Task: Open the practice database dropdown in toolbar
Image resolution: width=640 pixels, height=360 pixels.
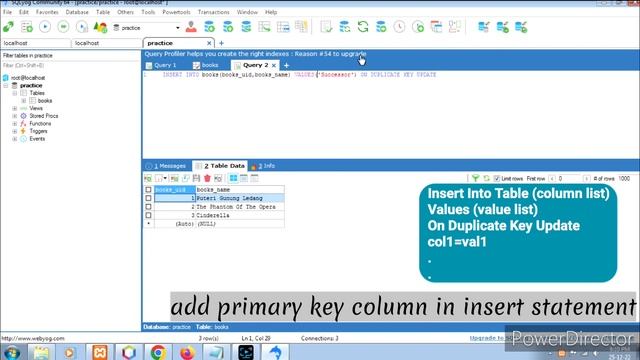Action: point(178,28)
